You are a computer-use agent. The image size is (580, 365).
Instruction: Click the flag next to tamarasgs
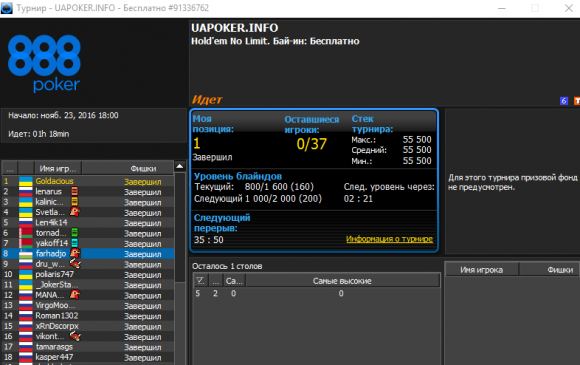coord(26,347)
